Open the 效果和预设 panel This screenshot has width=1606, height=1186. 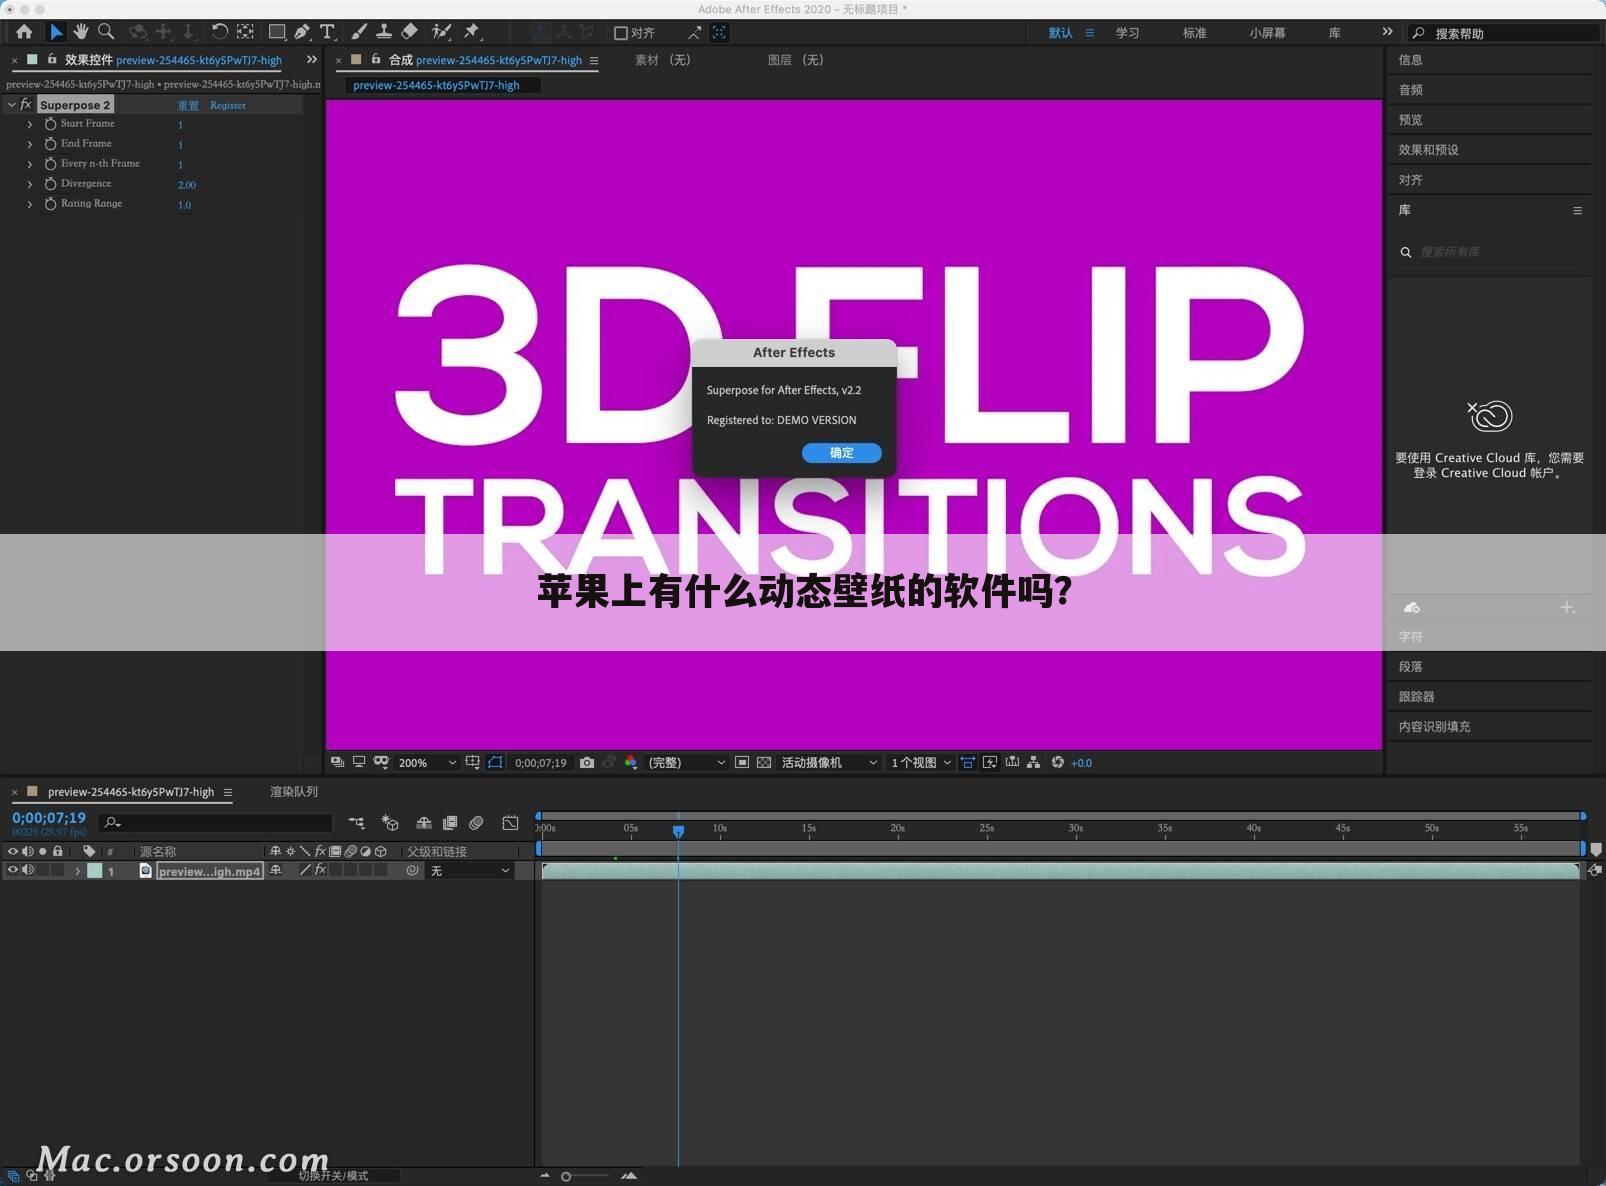click(1428, 150)
